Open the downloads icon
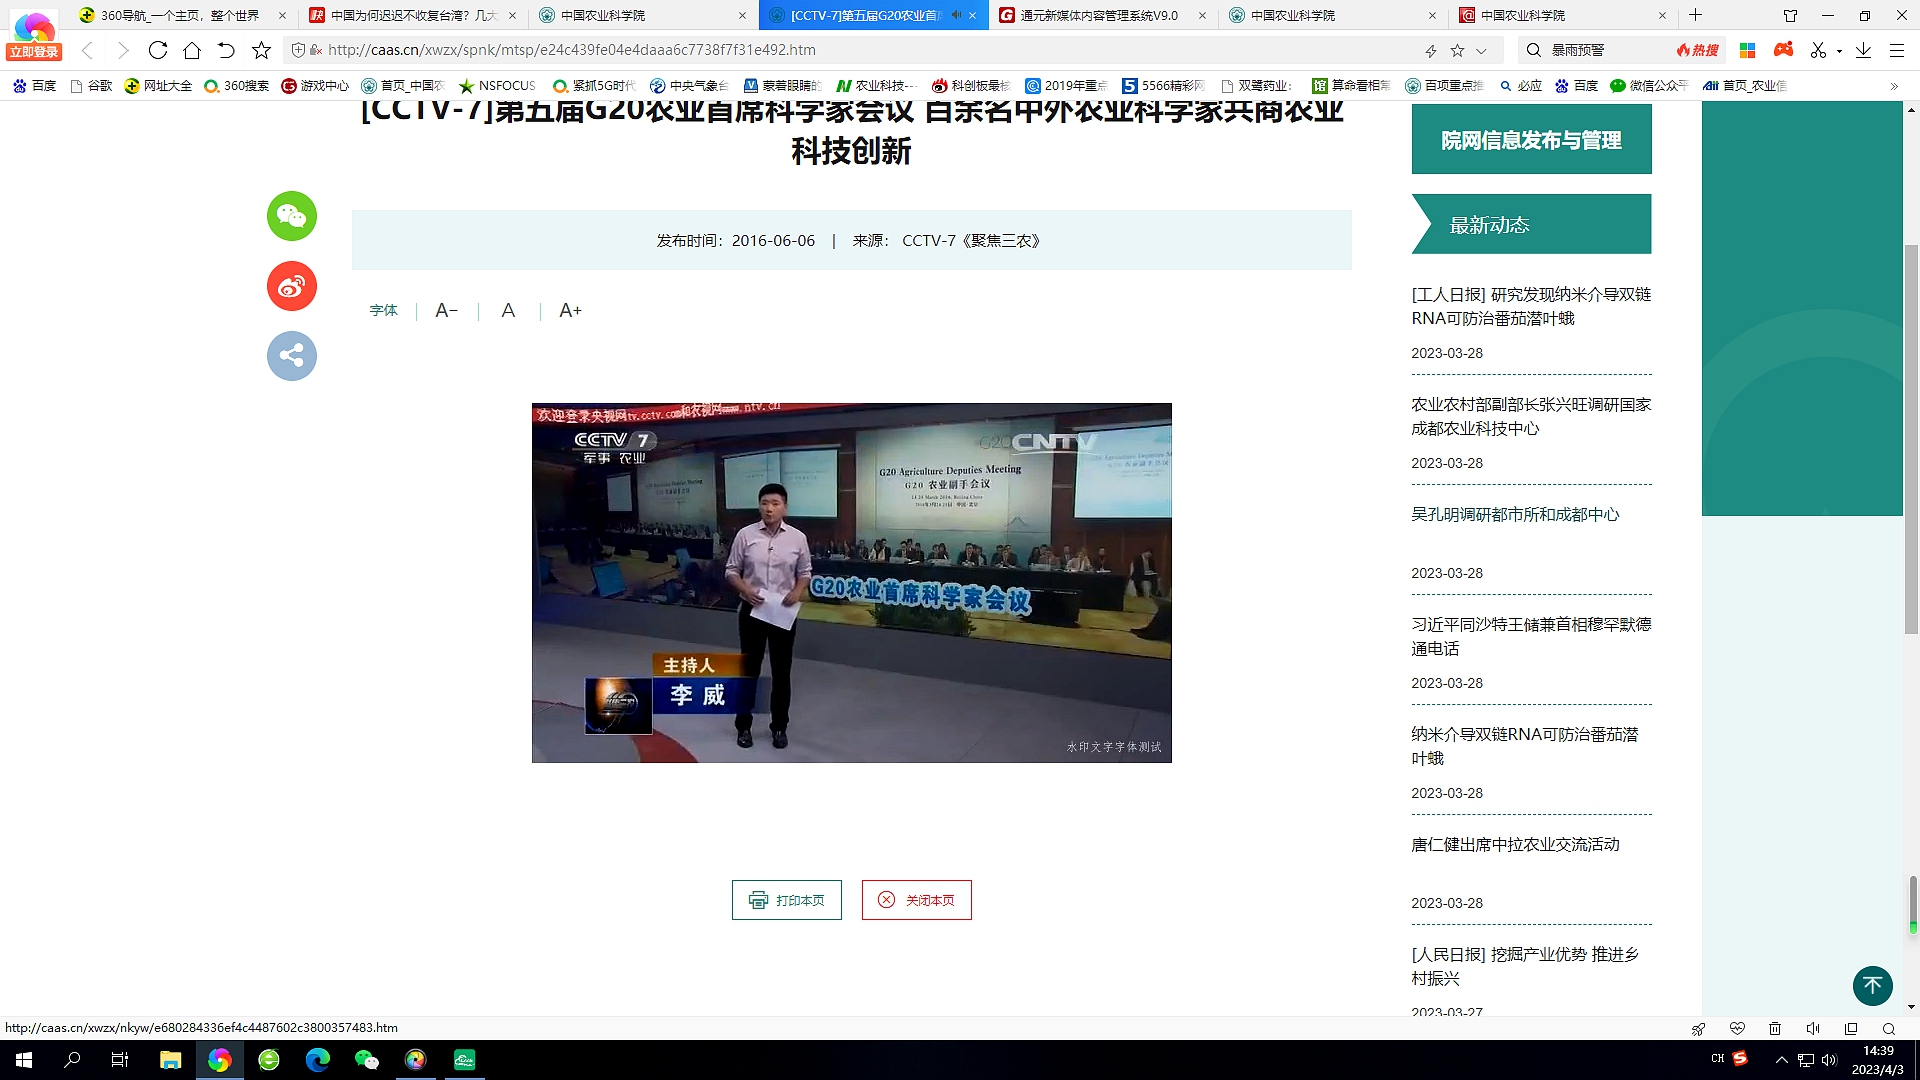The image size is (1920, 1080). tap(1863, 50)
